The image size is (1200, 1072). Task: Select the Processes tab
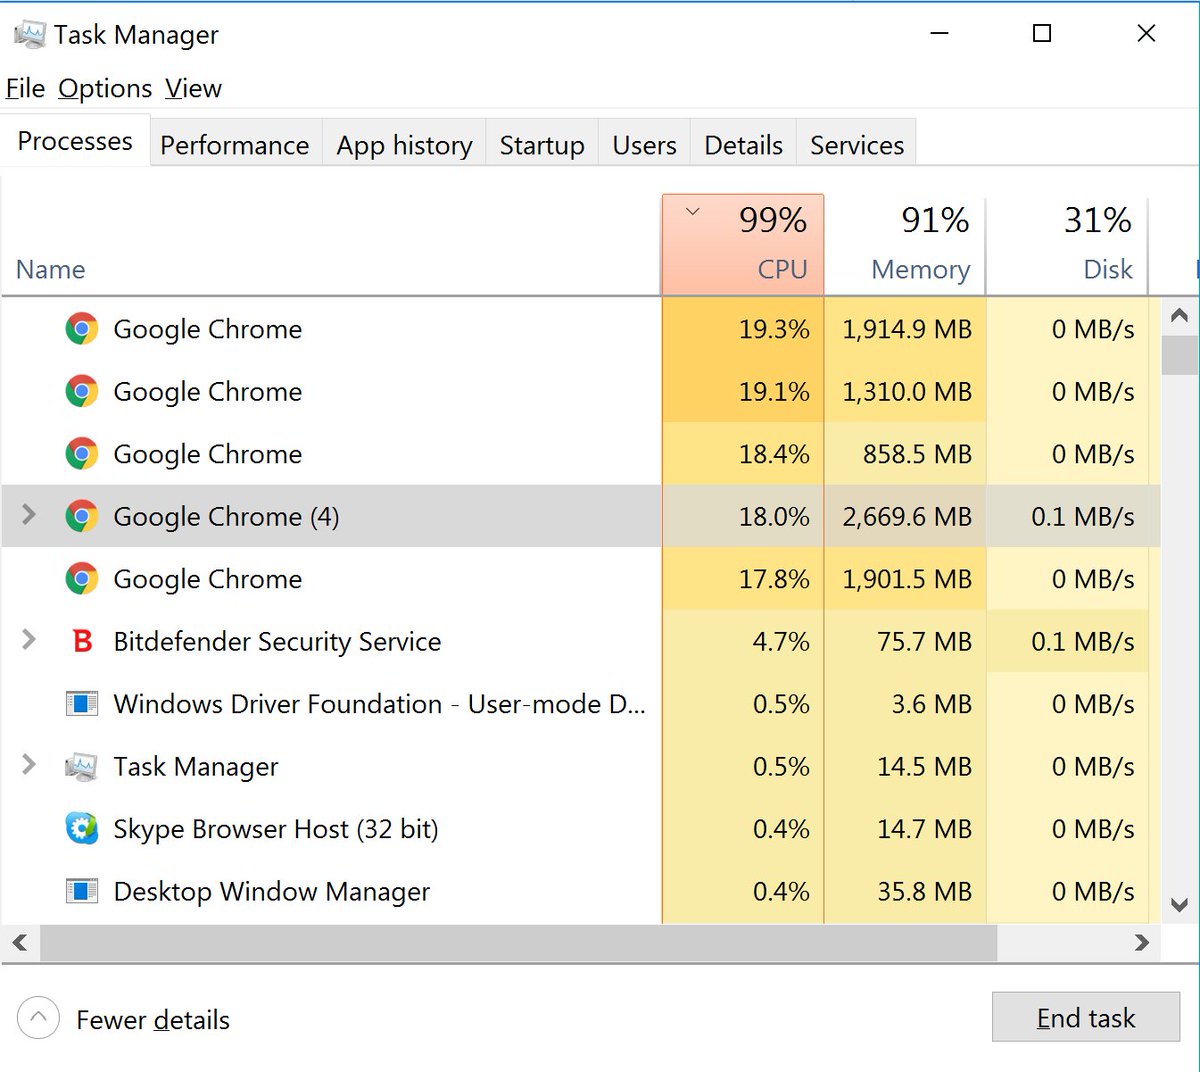(75, 141)
